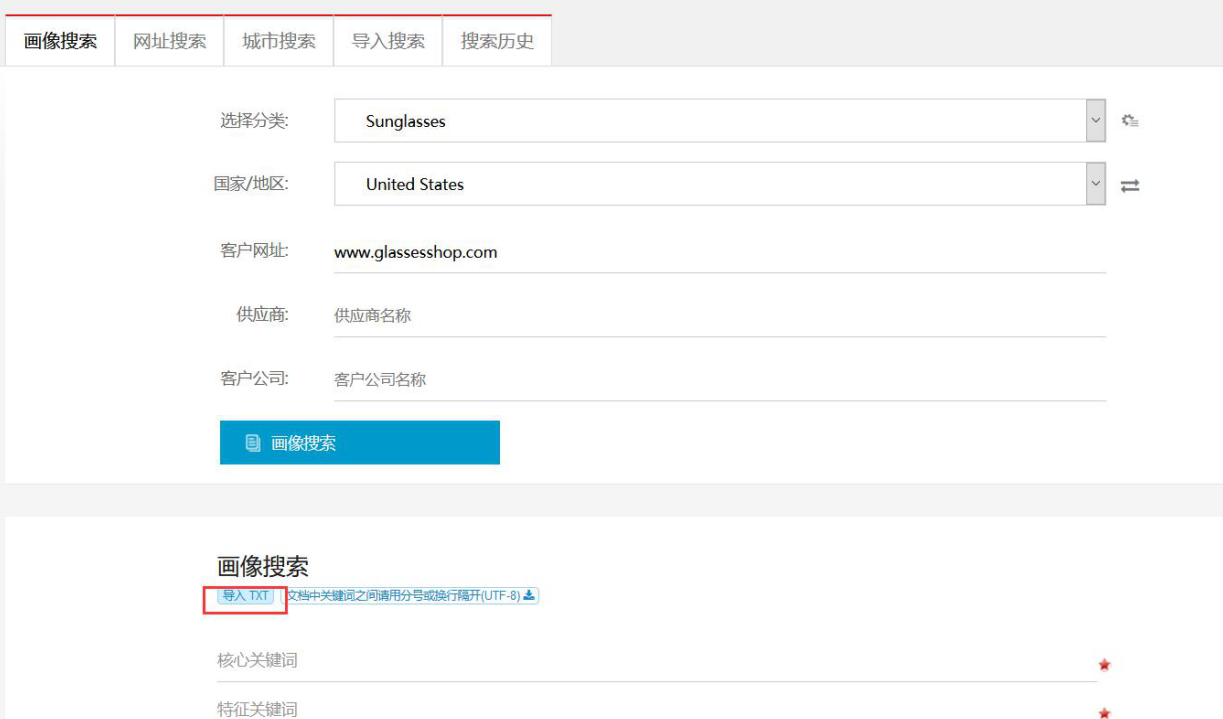Focus the 客户网址 field with www.glassesshop.com
The height and width of the screenshot is (719, 1223).
(718, 252)
